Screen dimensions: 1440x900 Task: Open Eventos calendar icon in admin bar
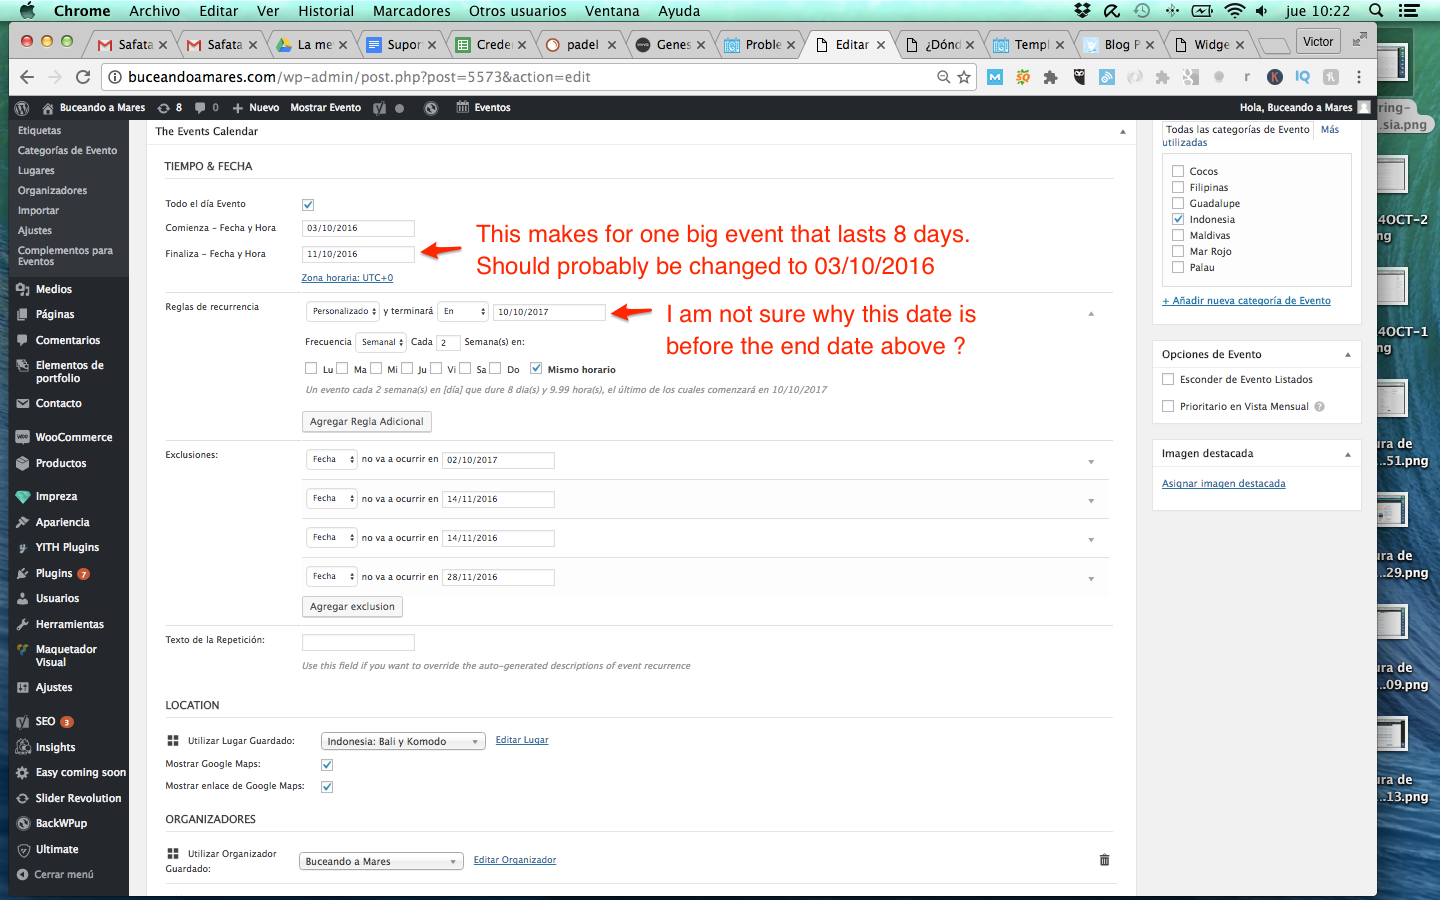pyautogui.click(x=483, y=108)
